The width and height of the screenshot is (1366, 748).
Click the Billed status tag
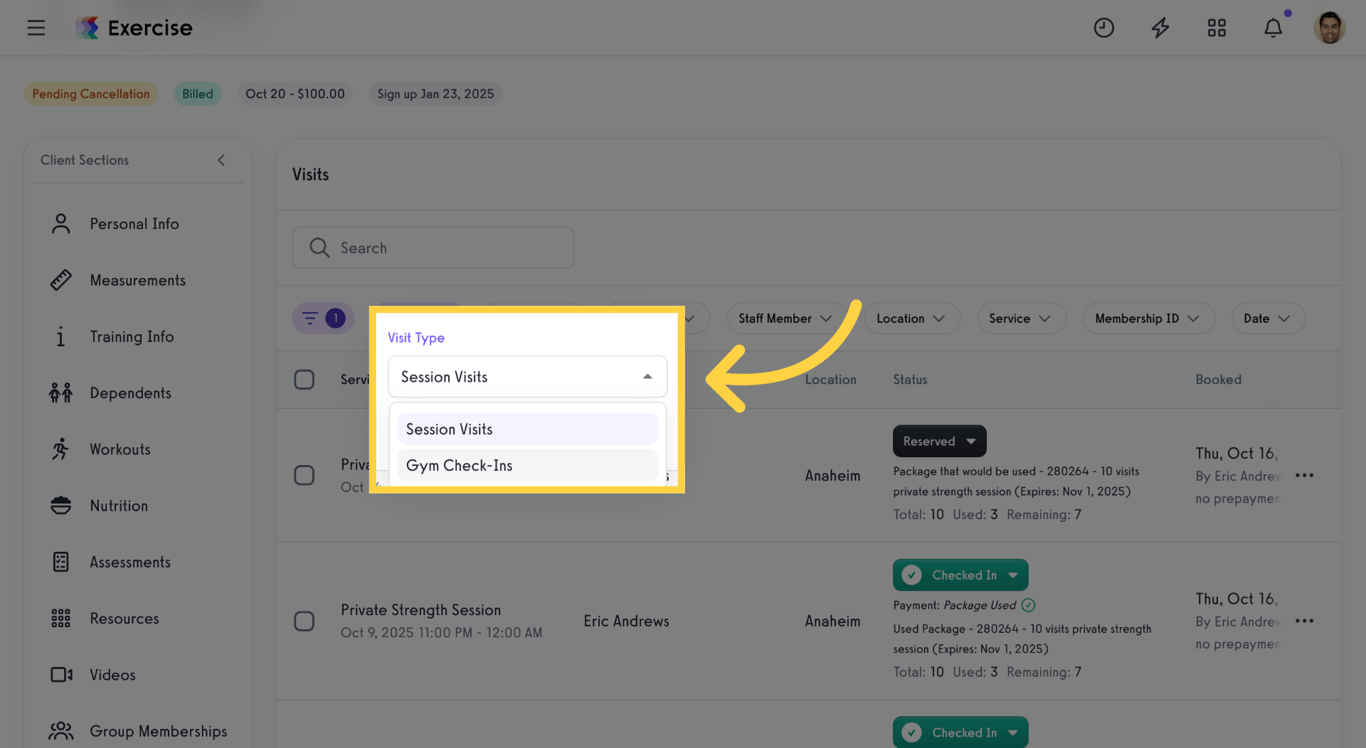(197, 94)
